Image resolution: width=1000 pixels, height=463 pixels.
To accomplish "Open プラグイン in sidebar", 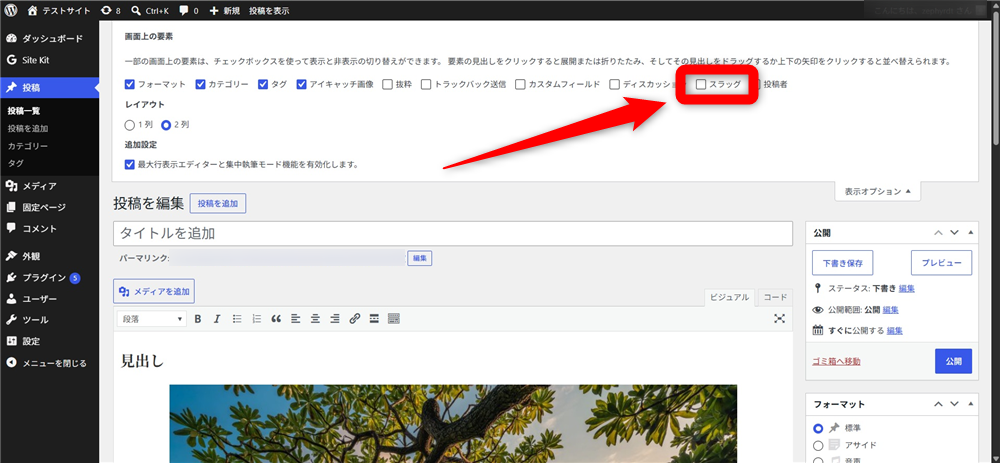I will (49, 277).
